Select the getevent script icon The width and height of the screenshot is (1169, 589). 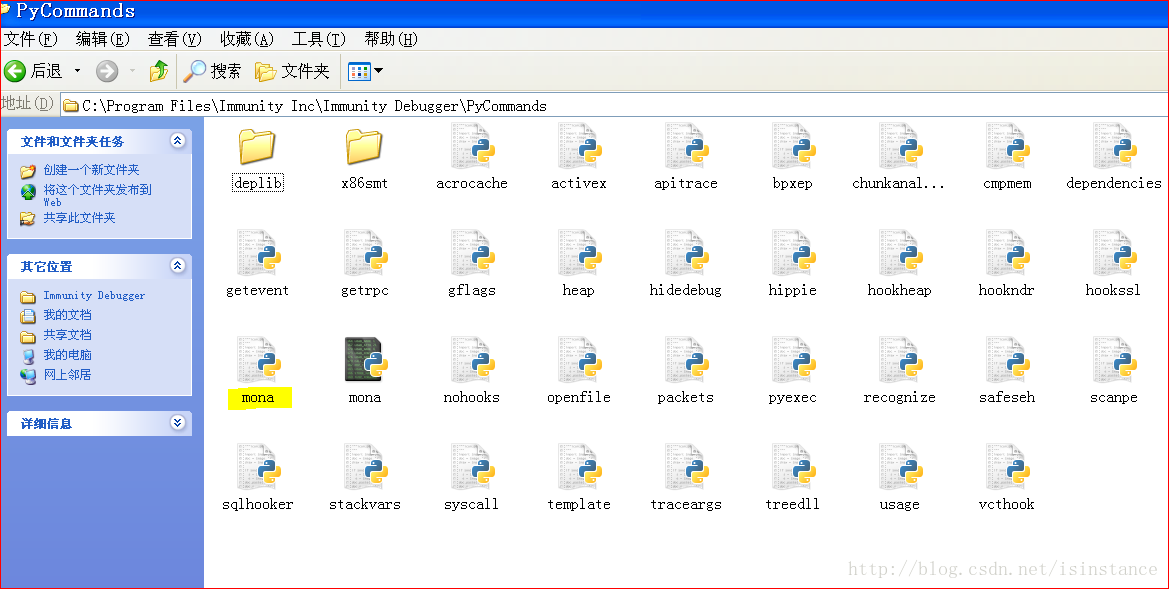click(x=257, y=253)
